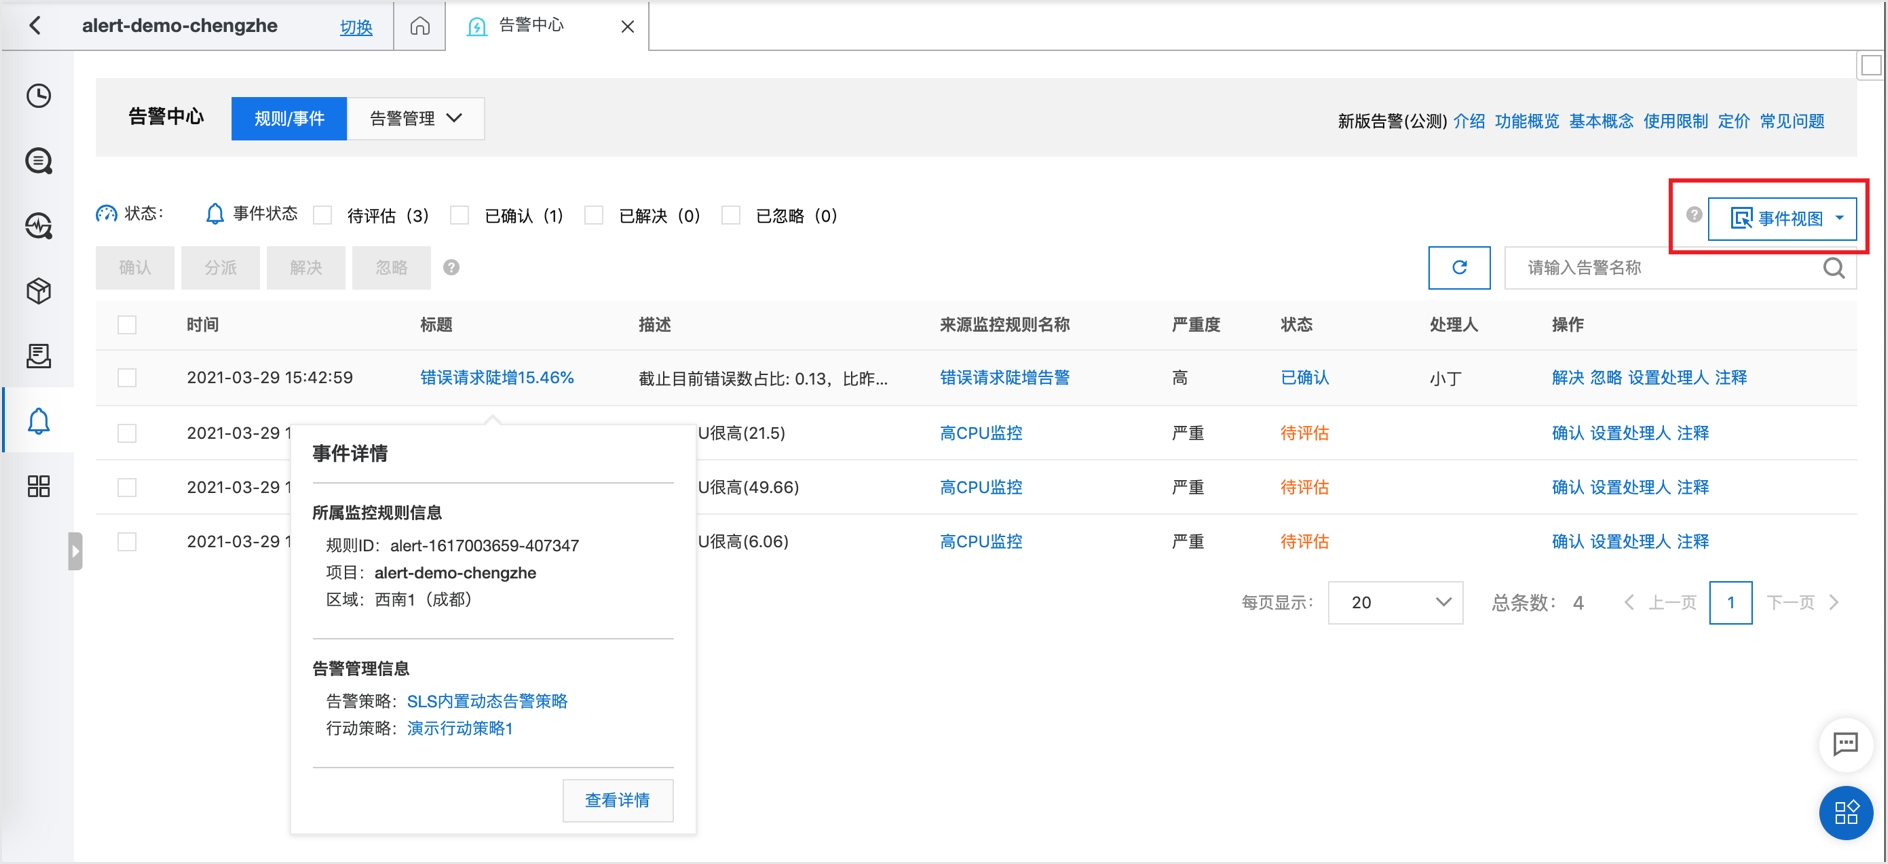Open the log search icon in sidebar

(39, 161)
